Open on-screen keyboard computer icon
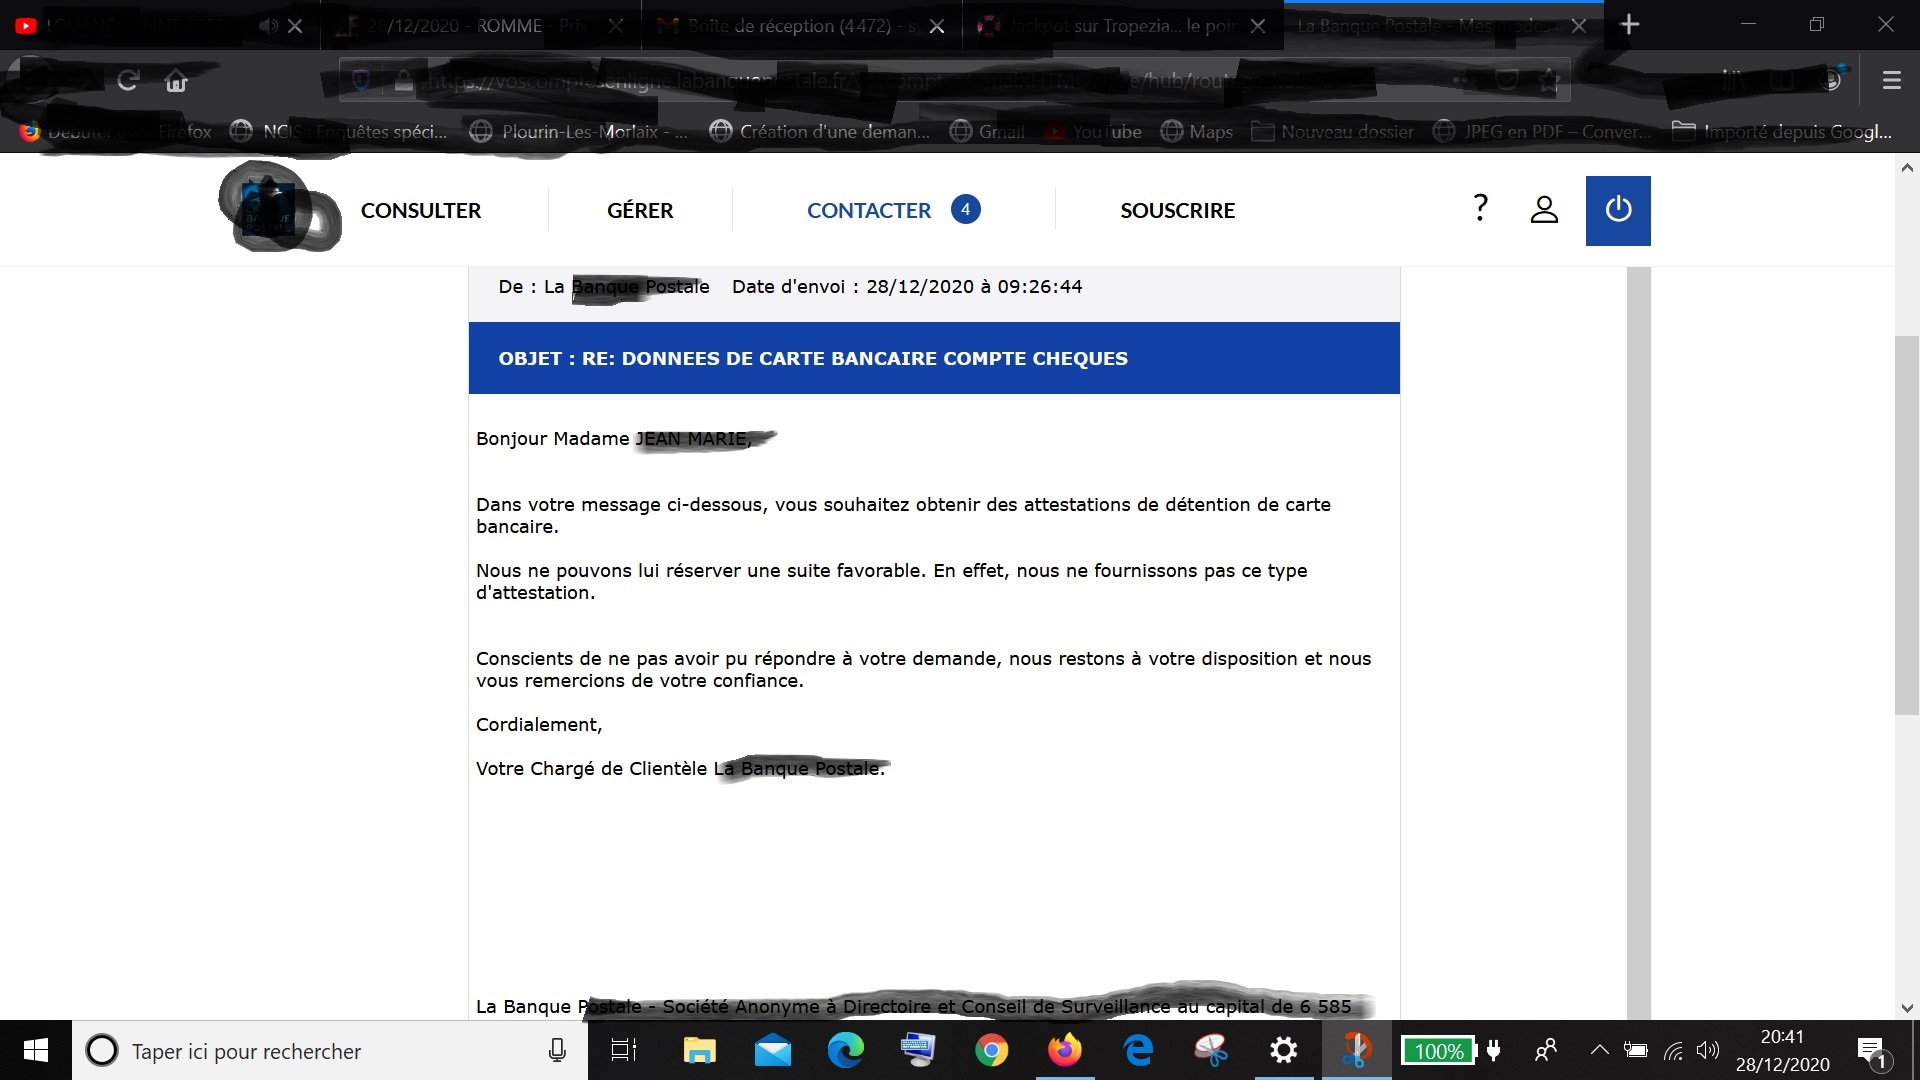This screenshot has width=1920, height=1080. 918,1050
